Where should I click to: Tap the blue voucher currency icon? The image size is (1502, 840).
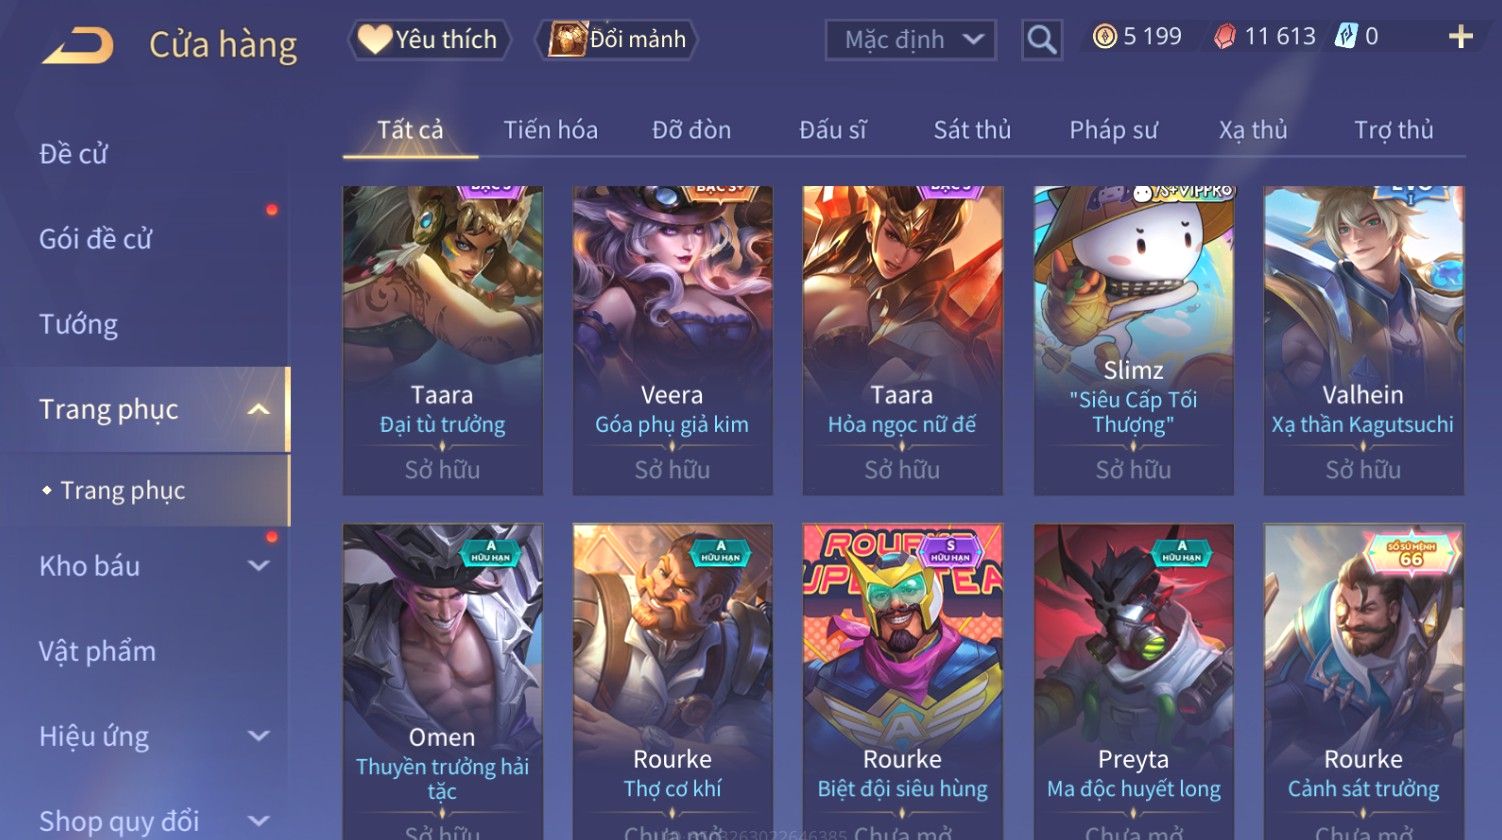[1346, 37]
